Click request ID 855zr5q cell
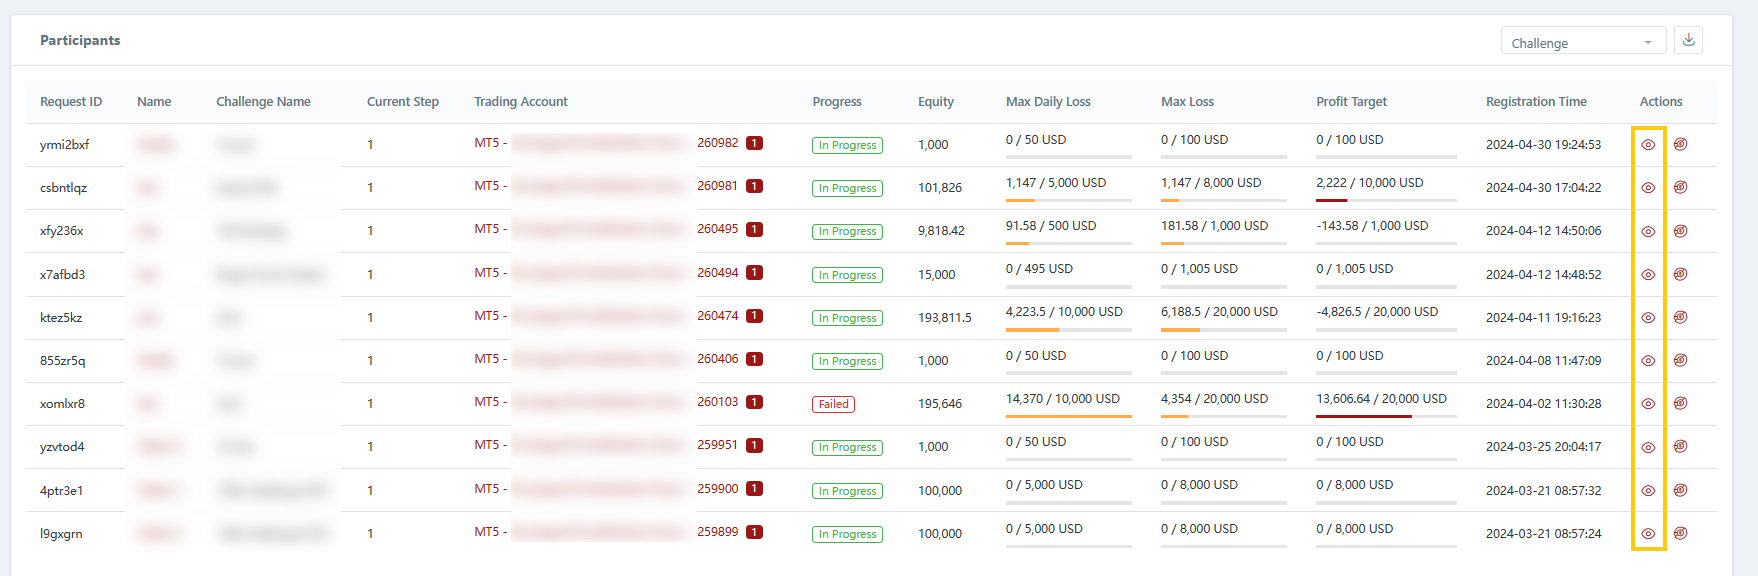 (62, 361)
